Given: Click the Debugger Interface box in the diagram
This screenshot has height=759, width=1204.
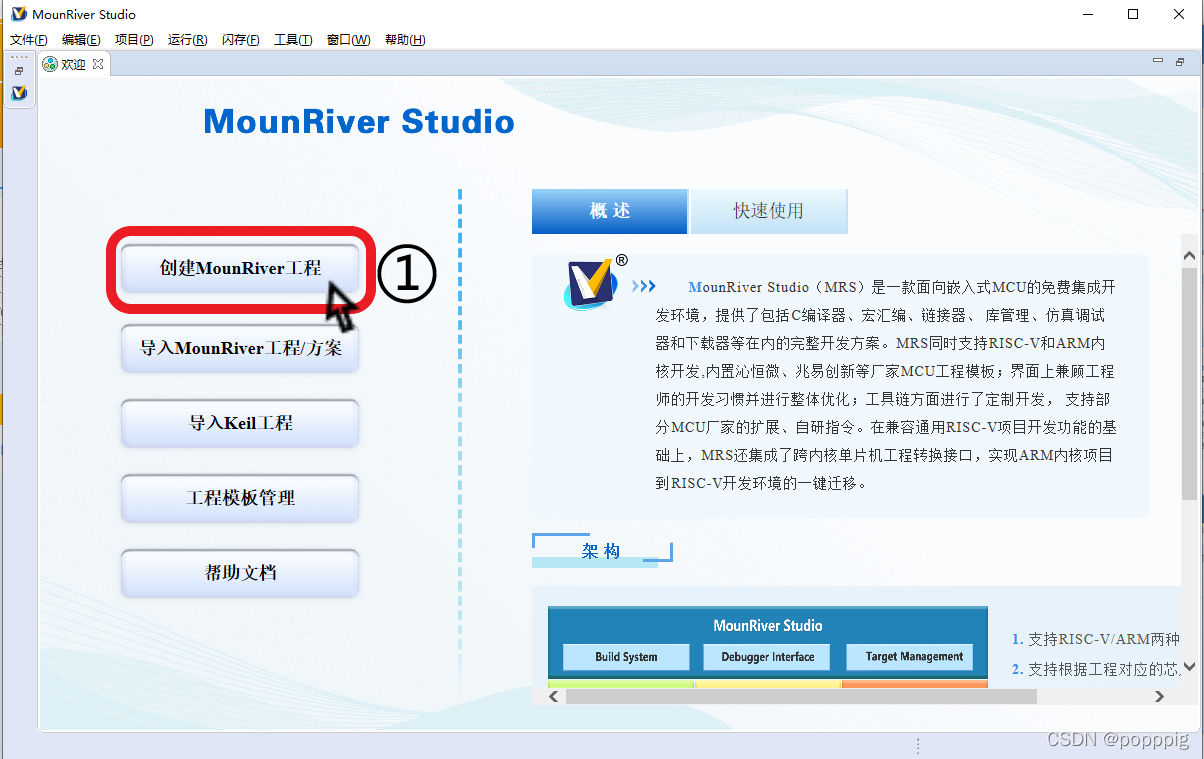Looking at the screenshot, I should pyautogui.click(x=767, y=657).
